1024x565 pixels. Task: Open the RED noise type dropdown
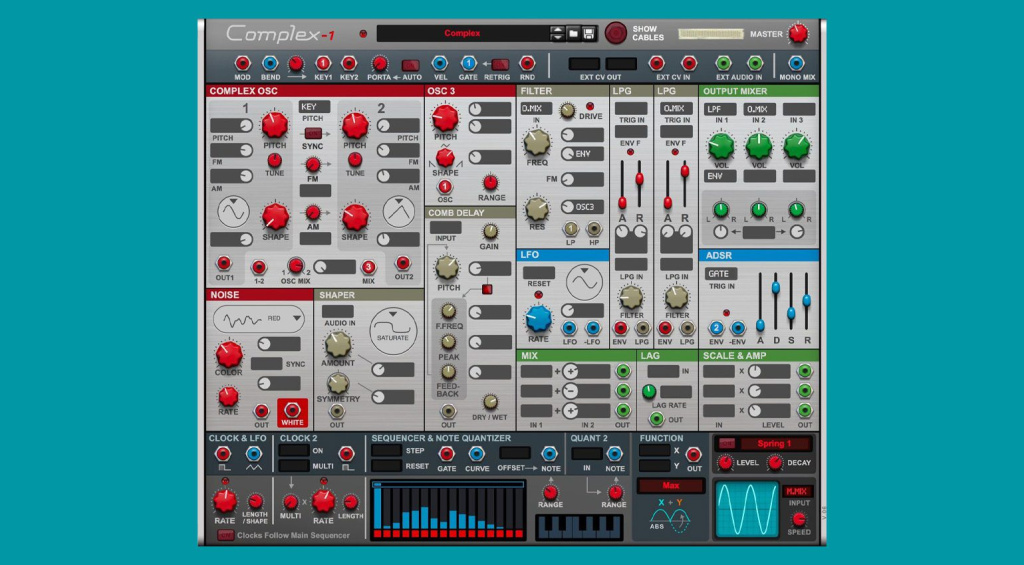pos(259,319)
